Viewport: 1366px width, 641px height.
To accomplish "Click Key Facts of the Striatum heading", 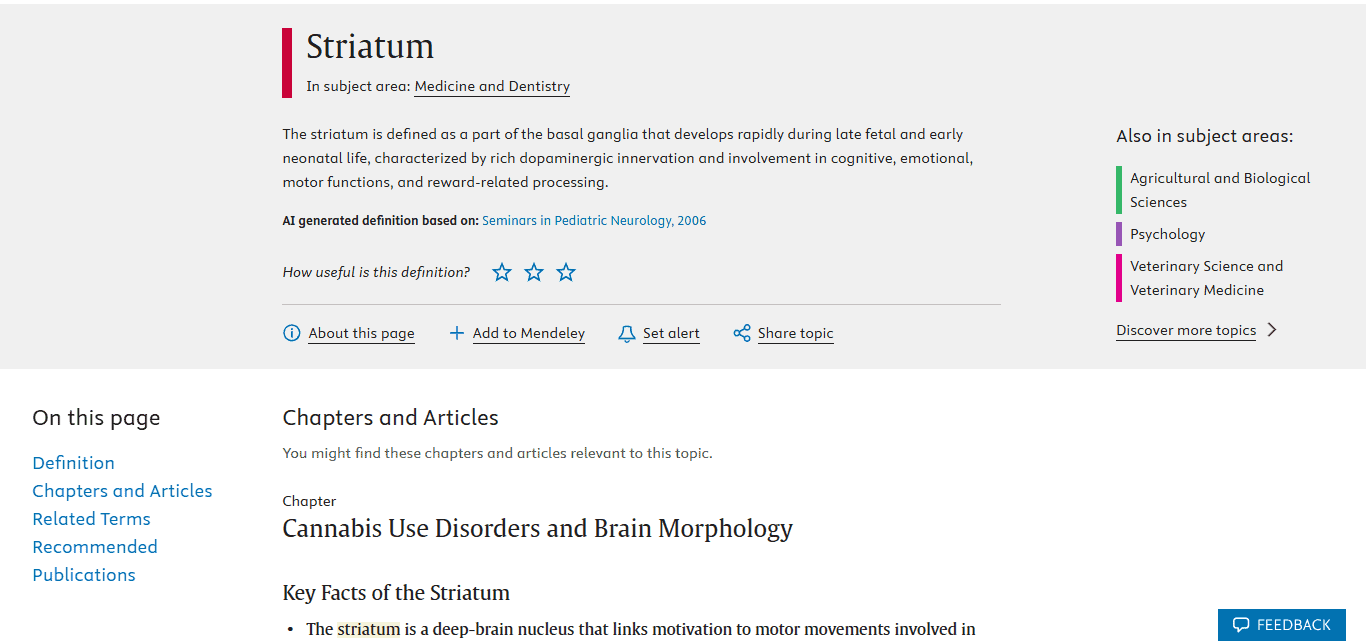I will 396,593.
